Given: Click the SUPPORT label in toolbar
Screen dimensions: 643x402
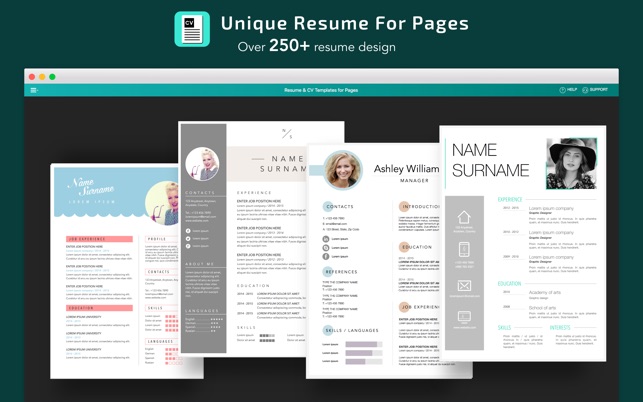Looking at the screenshot, I should [x=599, y=89].
